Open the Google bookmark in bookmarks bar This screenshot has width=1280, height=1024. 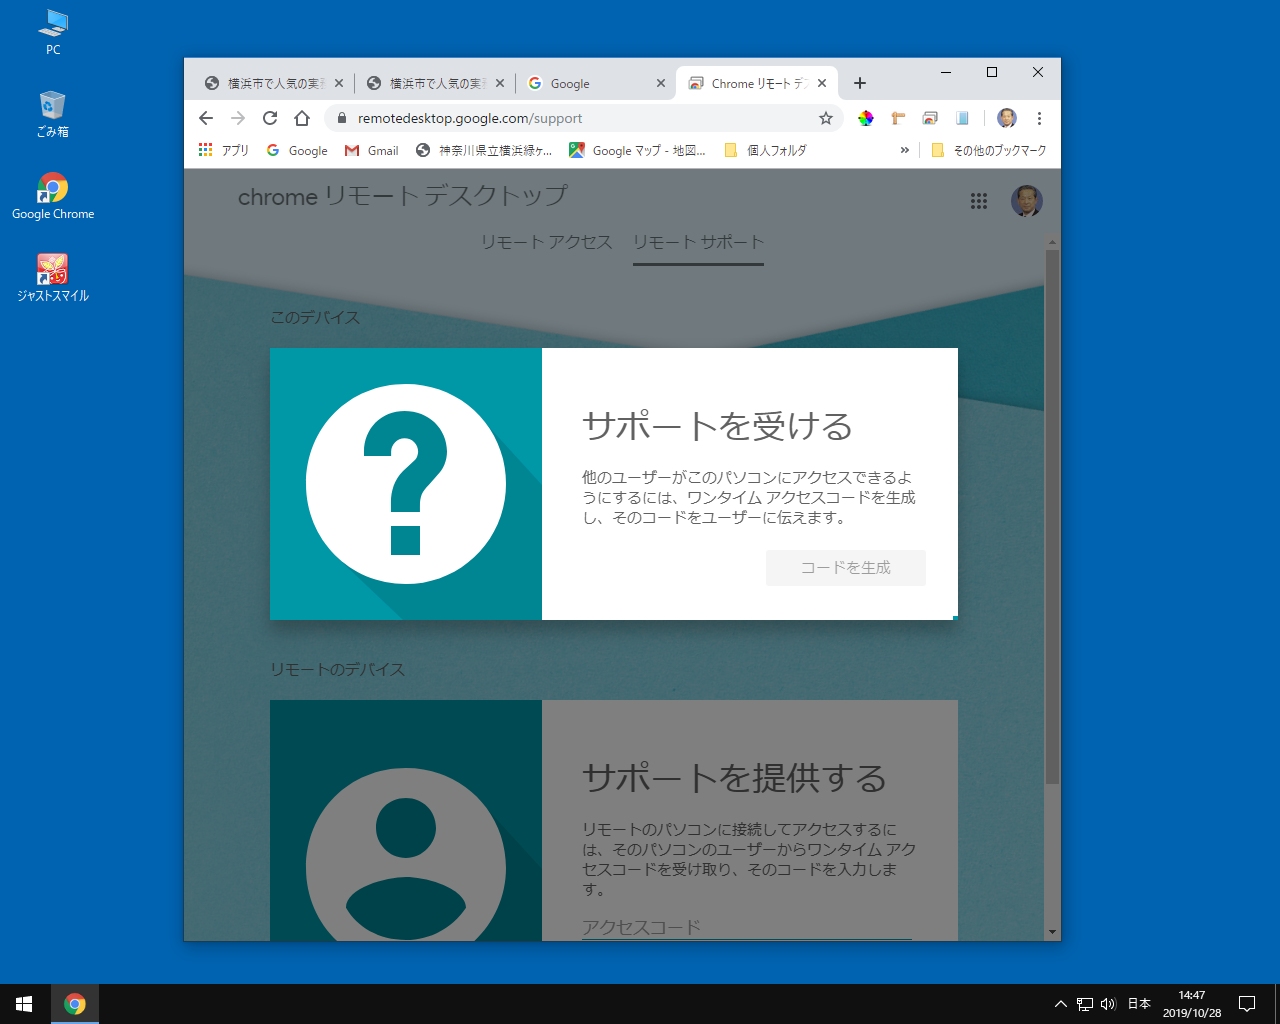click(x=297, y=150)
